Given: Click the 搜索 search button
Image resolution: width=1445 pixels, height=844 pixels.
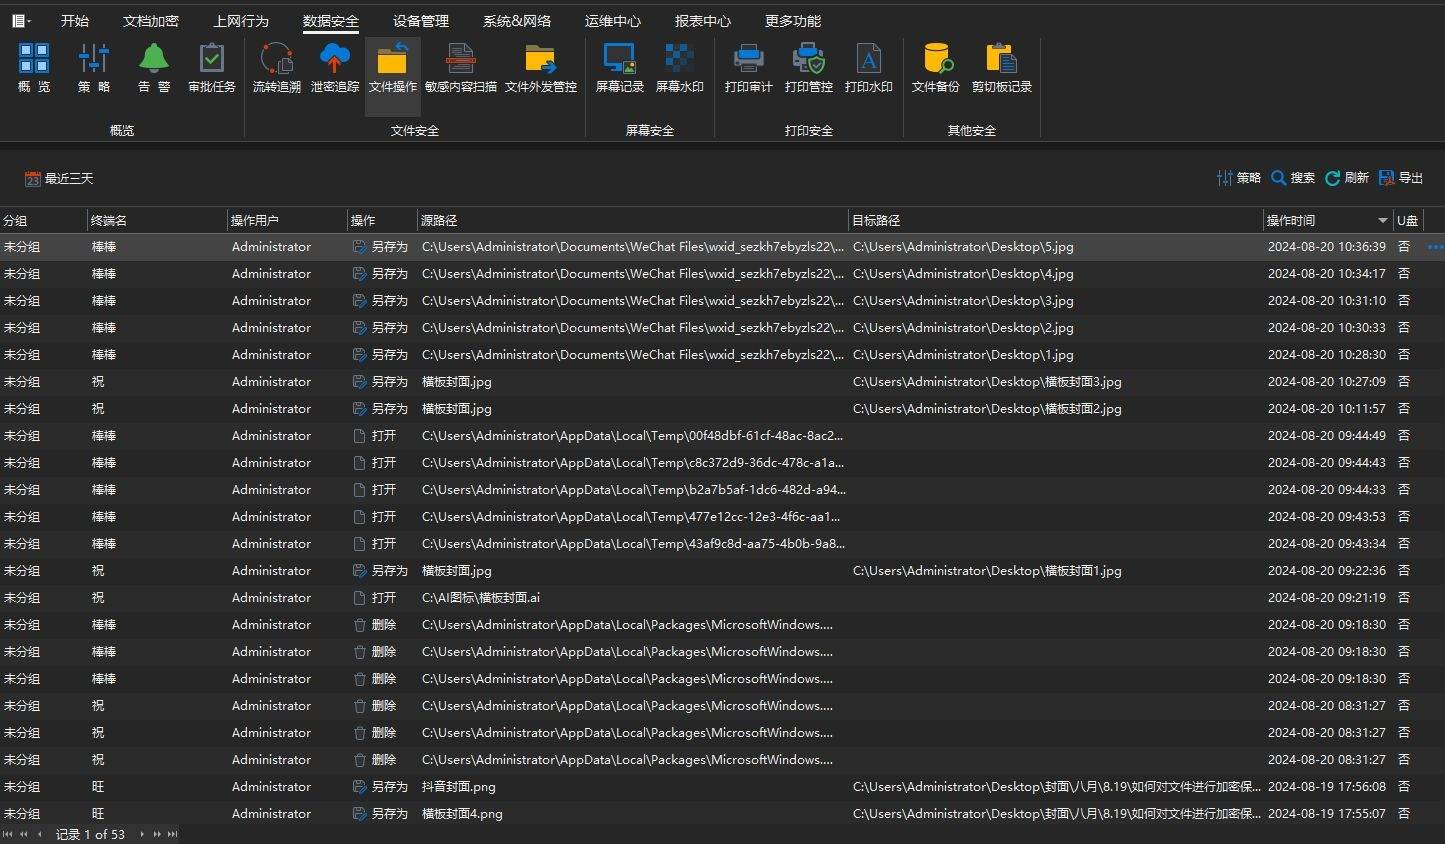Looking at the screenshot, I should click(1292, 178).
